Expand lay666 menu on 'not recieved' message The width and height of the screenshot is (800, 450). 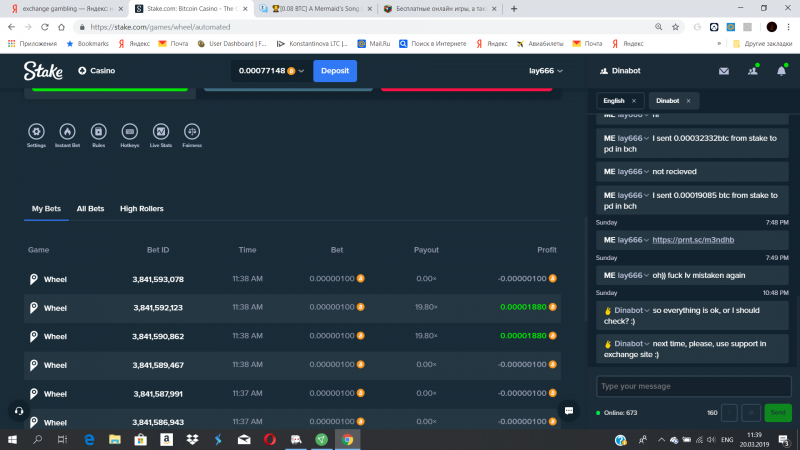(646, 172)
